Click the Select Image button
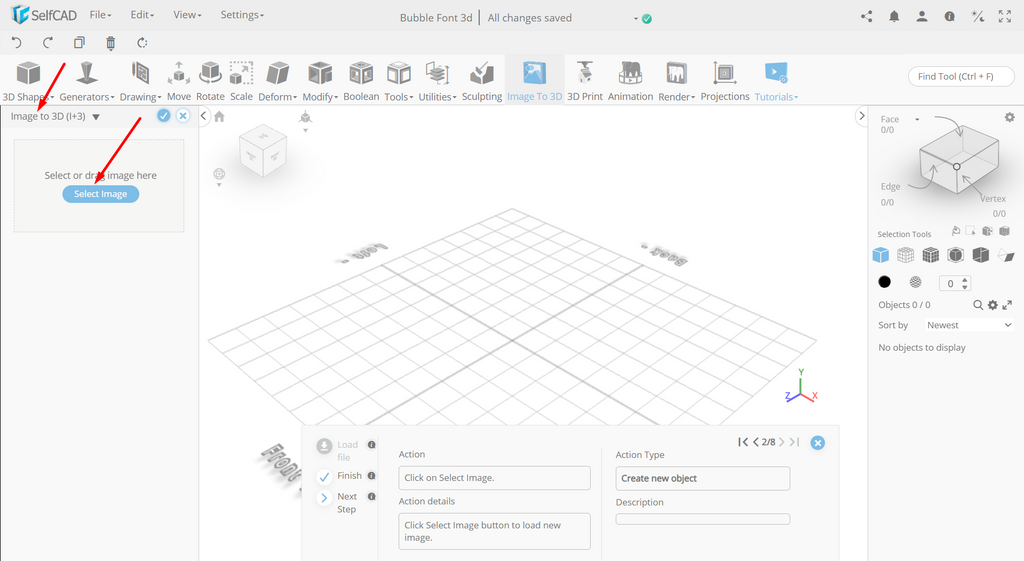 101,194
